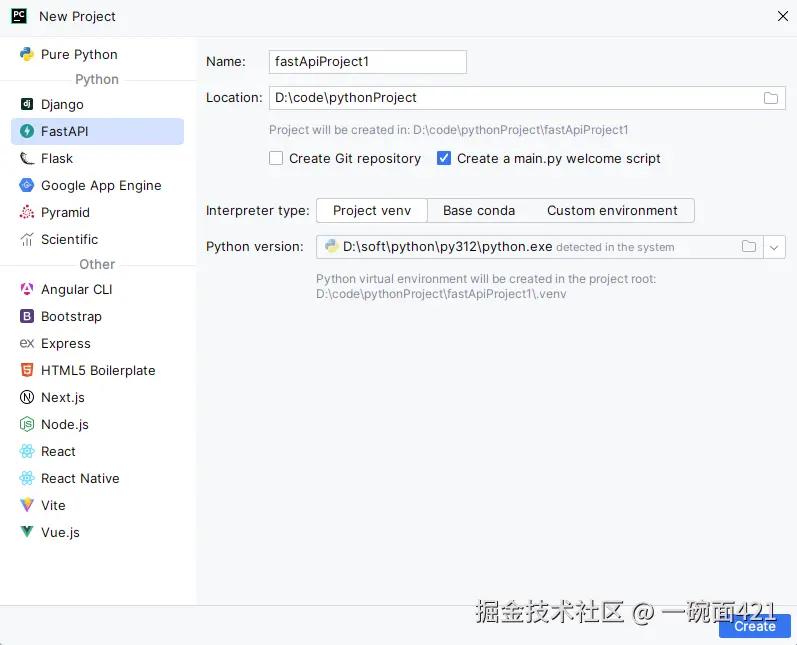Viewport: 797px width, 645px height.
Task: Browse for project location folder
Action: click(771, 98)
